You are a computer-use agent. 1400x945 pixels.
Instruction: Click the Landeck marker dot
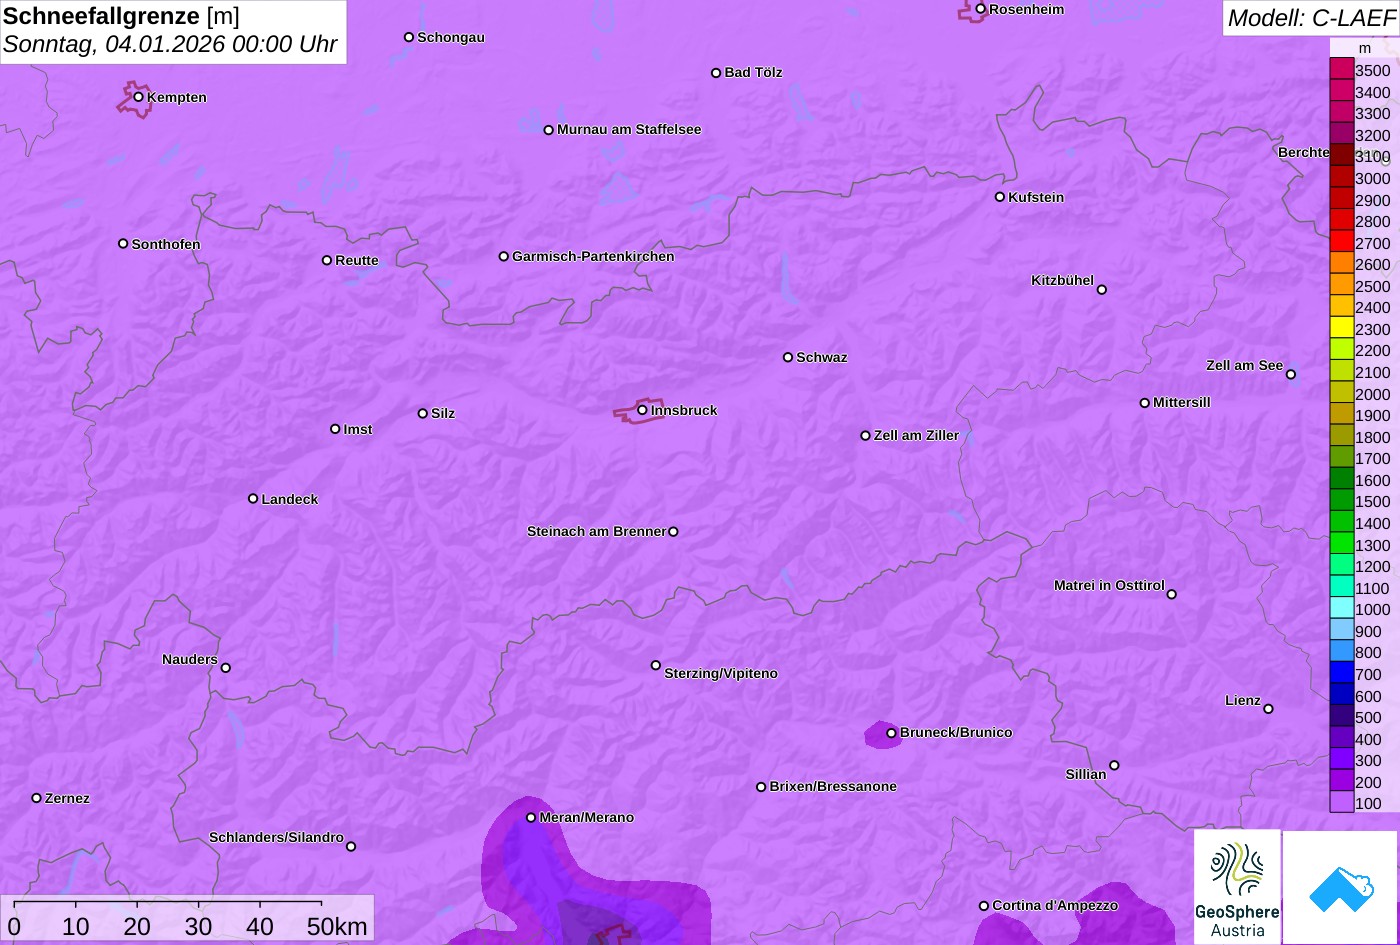[x=253, y=498]
